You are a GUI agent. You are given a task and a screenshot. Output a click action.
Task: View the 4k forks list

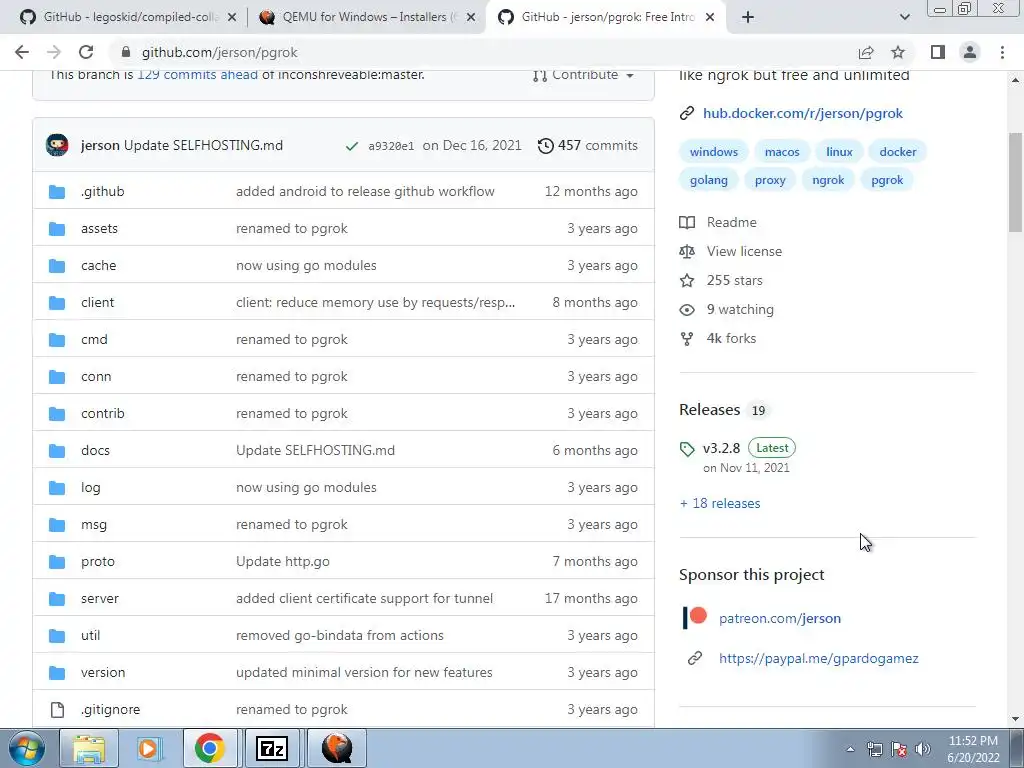tap(731, 338)
